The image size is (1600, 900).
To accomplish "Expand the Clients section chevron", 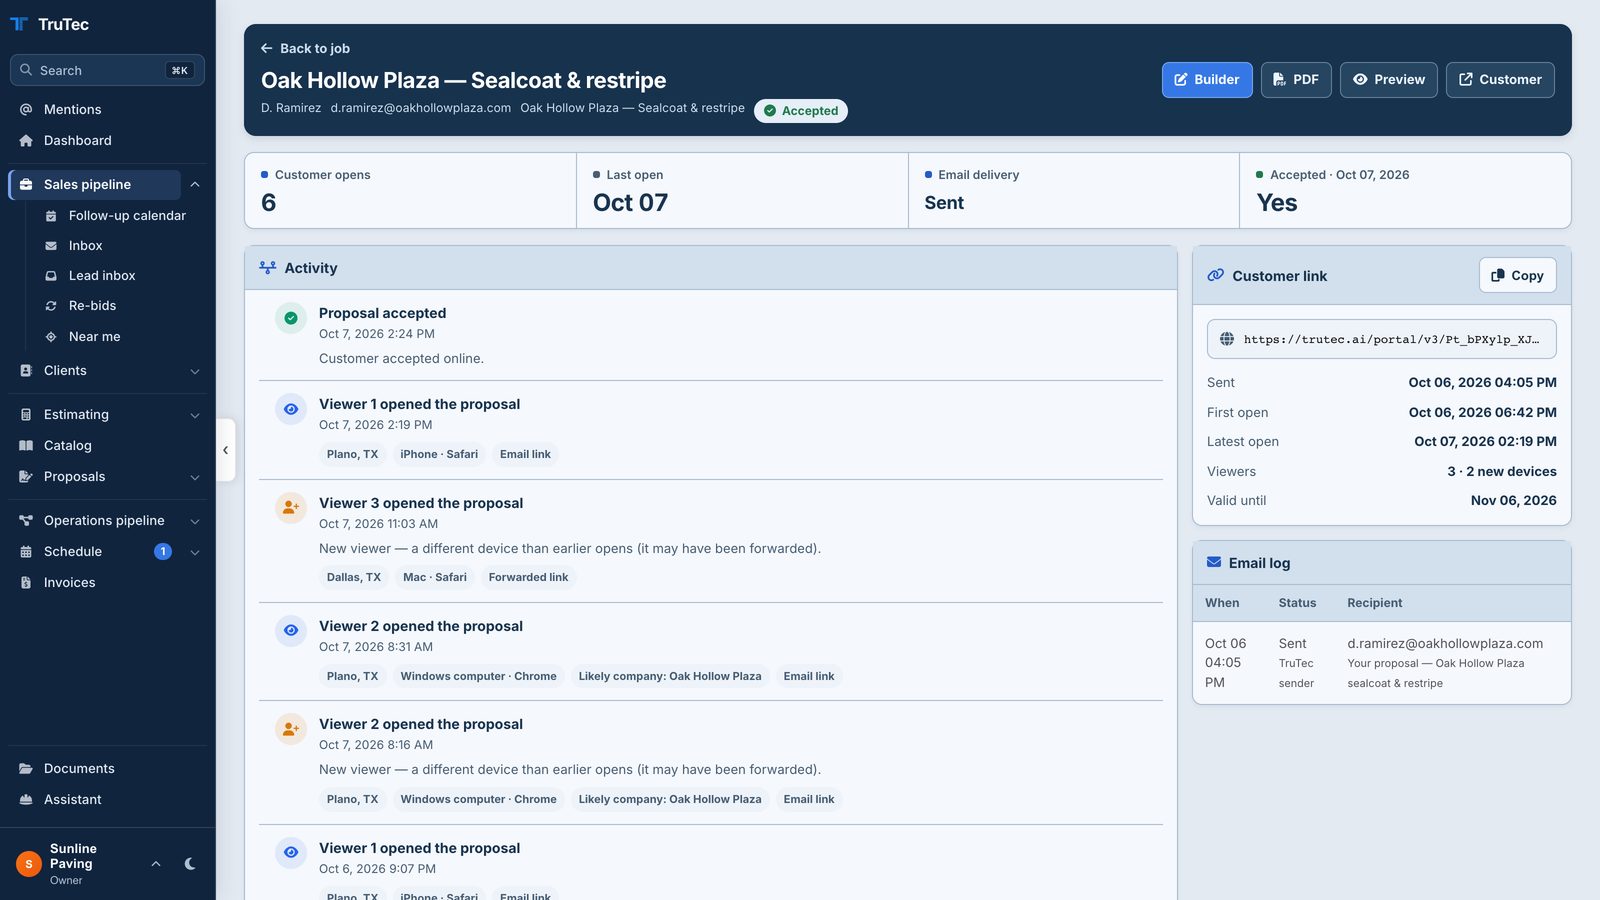I will (x=195, y=371).
